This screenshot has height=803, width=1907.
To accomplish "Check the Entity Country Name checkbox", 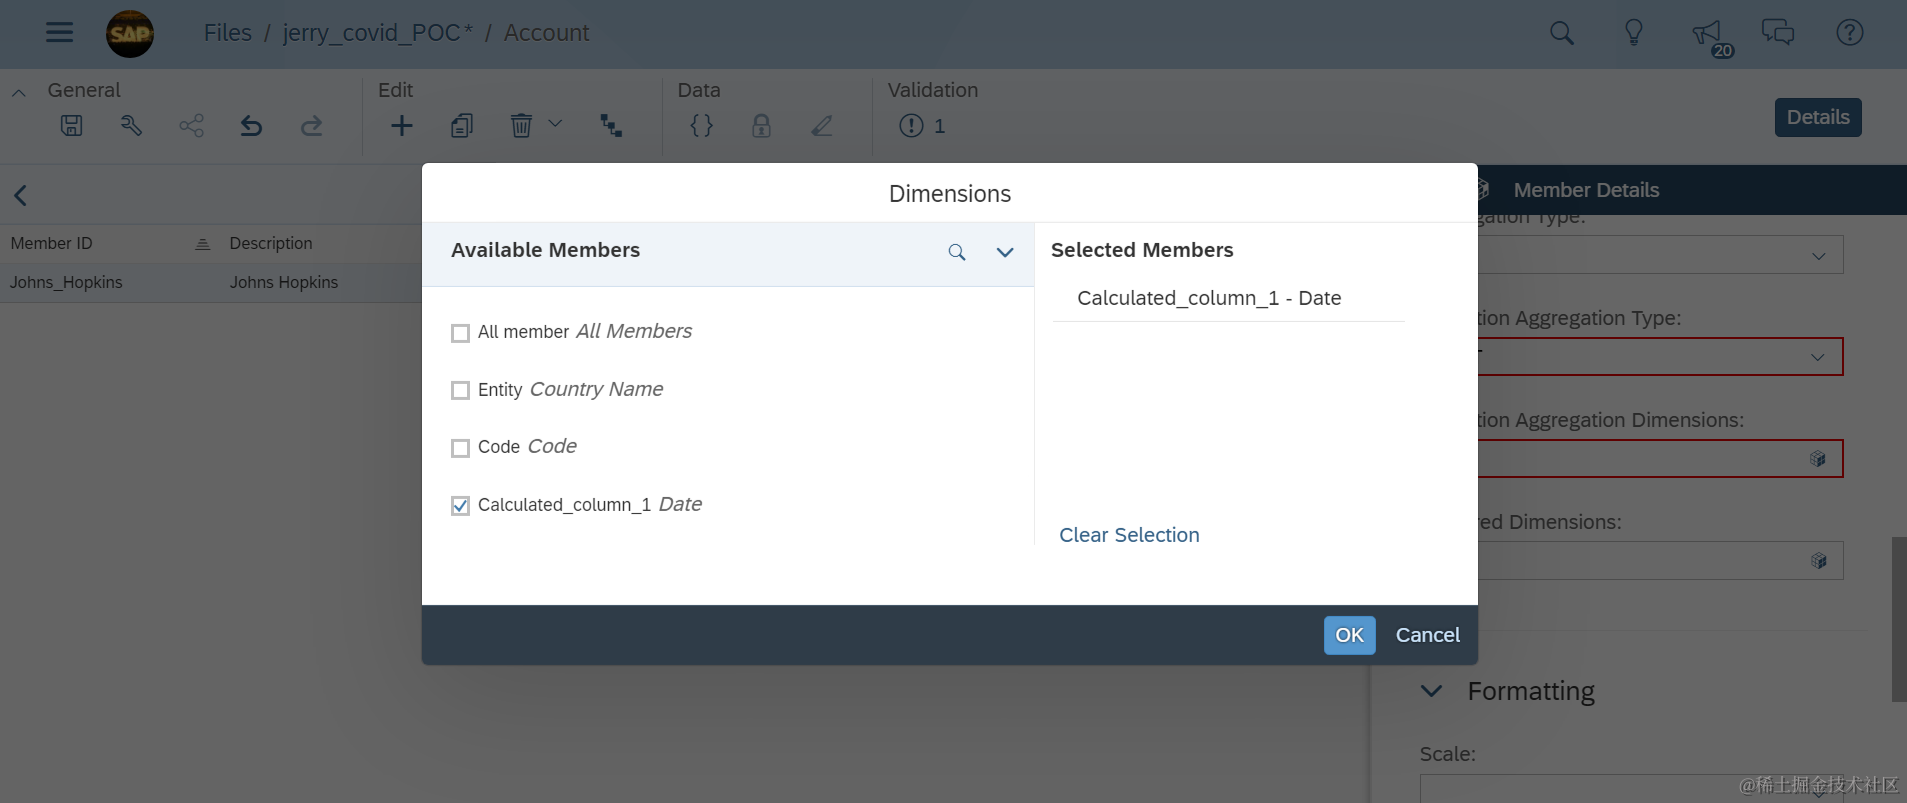I will 460,390.
